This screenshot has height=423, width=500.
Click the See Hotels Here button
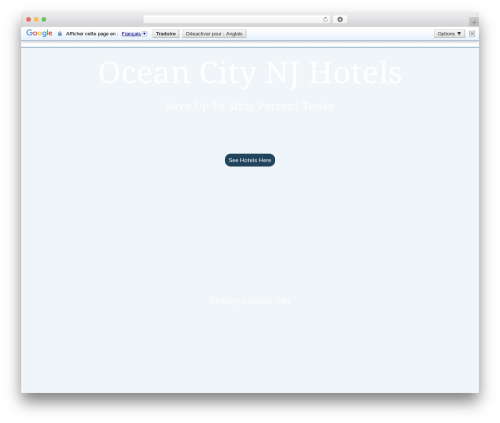250,160
